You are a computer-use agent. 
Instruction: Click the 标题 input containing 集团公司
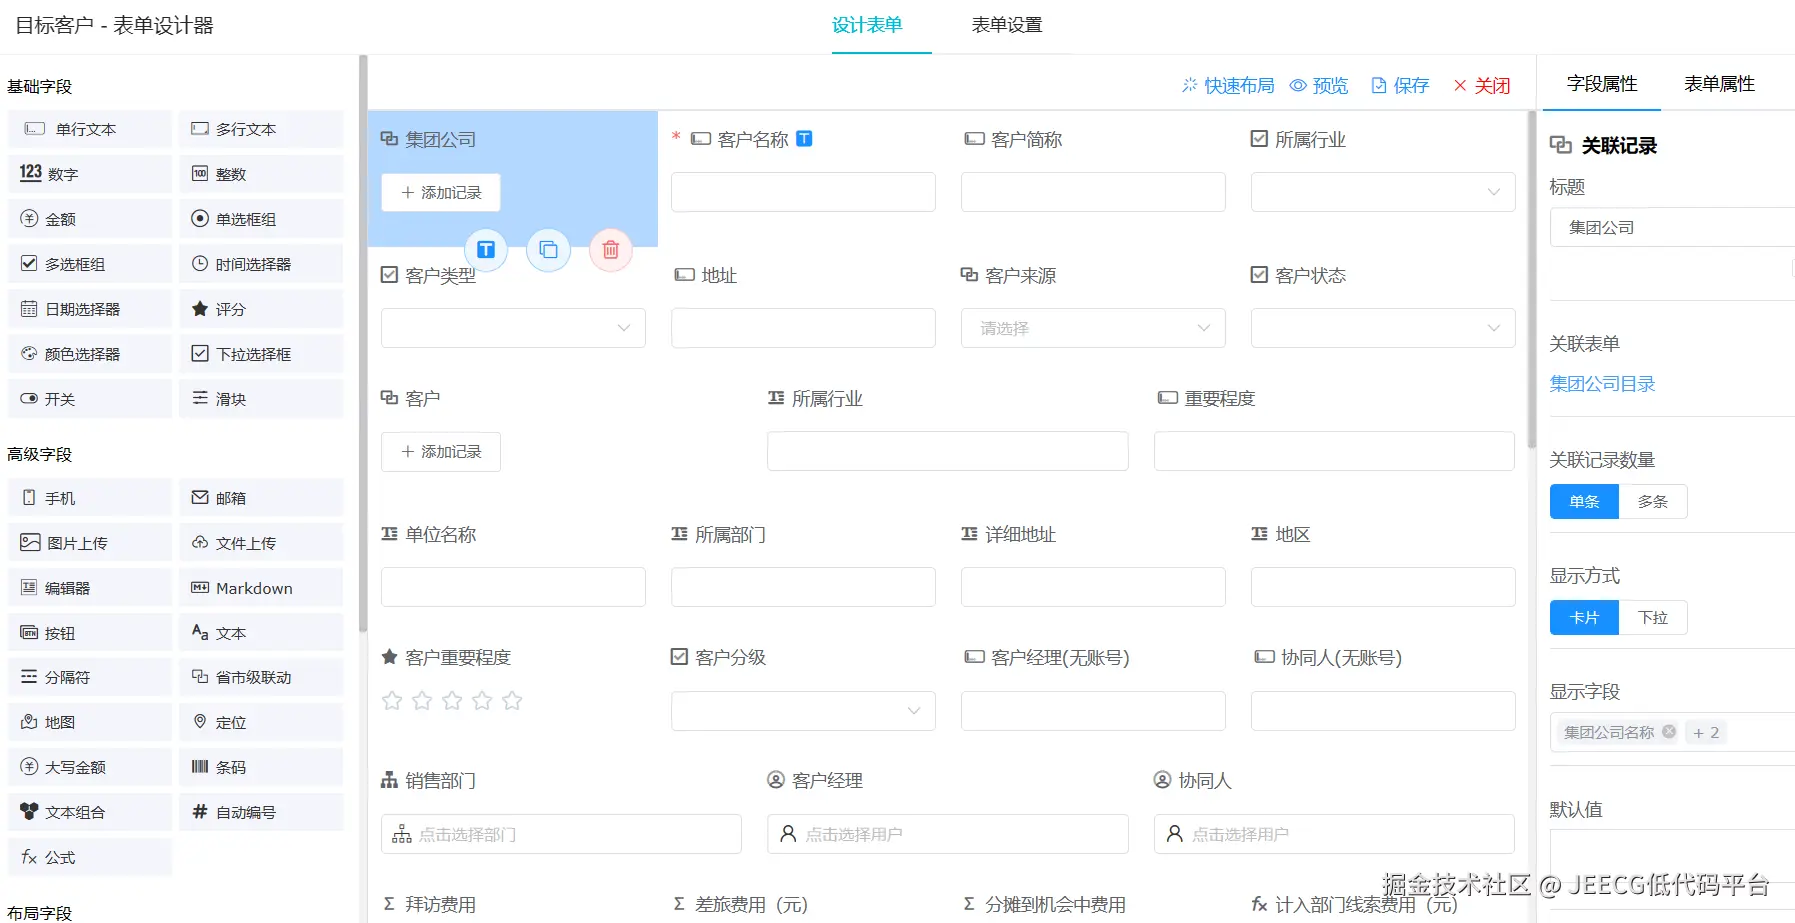tap(1672, 227)
